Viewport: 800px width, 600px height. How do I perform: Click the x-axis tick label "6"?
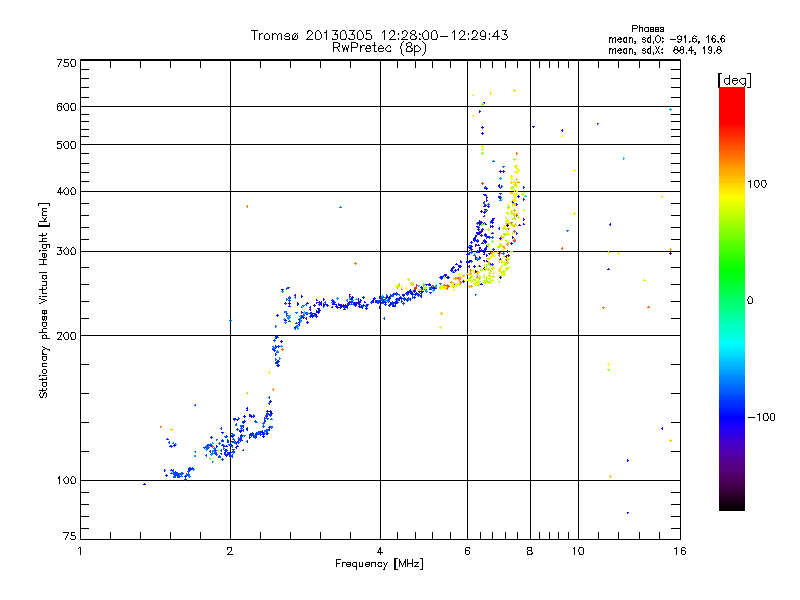pyautogui.click(x=467, y=551)
